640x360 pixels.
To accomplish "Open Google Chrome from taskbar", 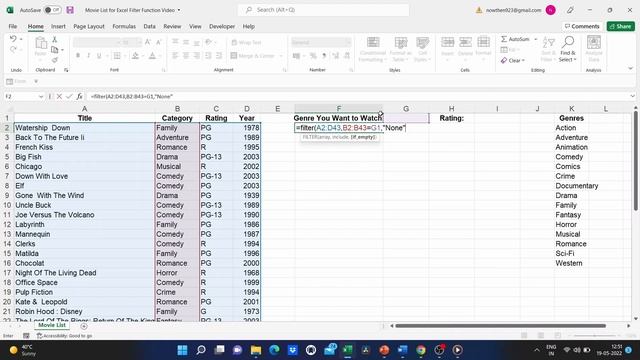I will (421, 350).
